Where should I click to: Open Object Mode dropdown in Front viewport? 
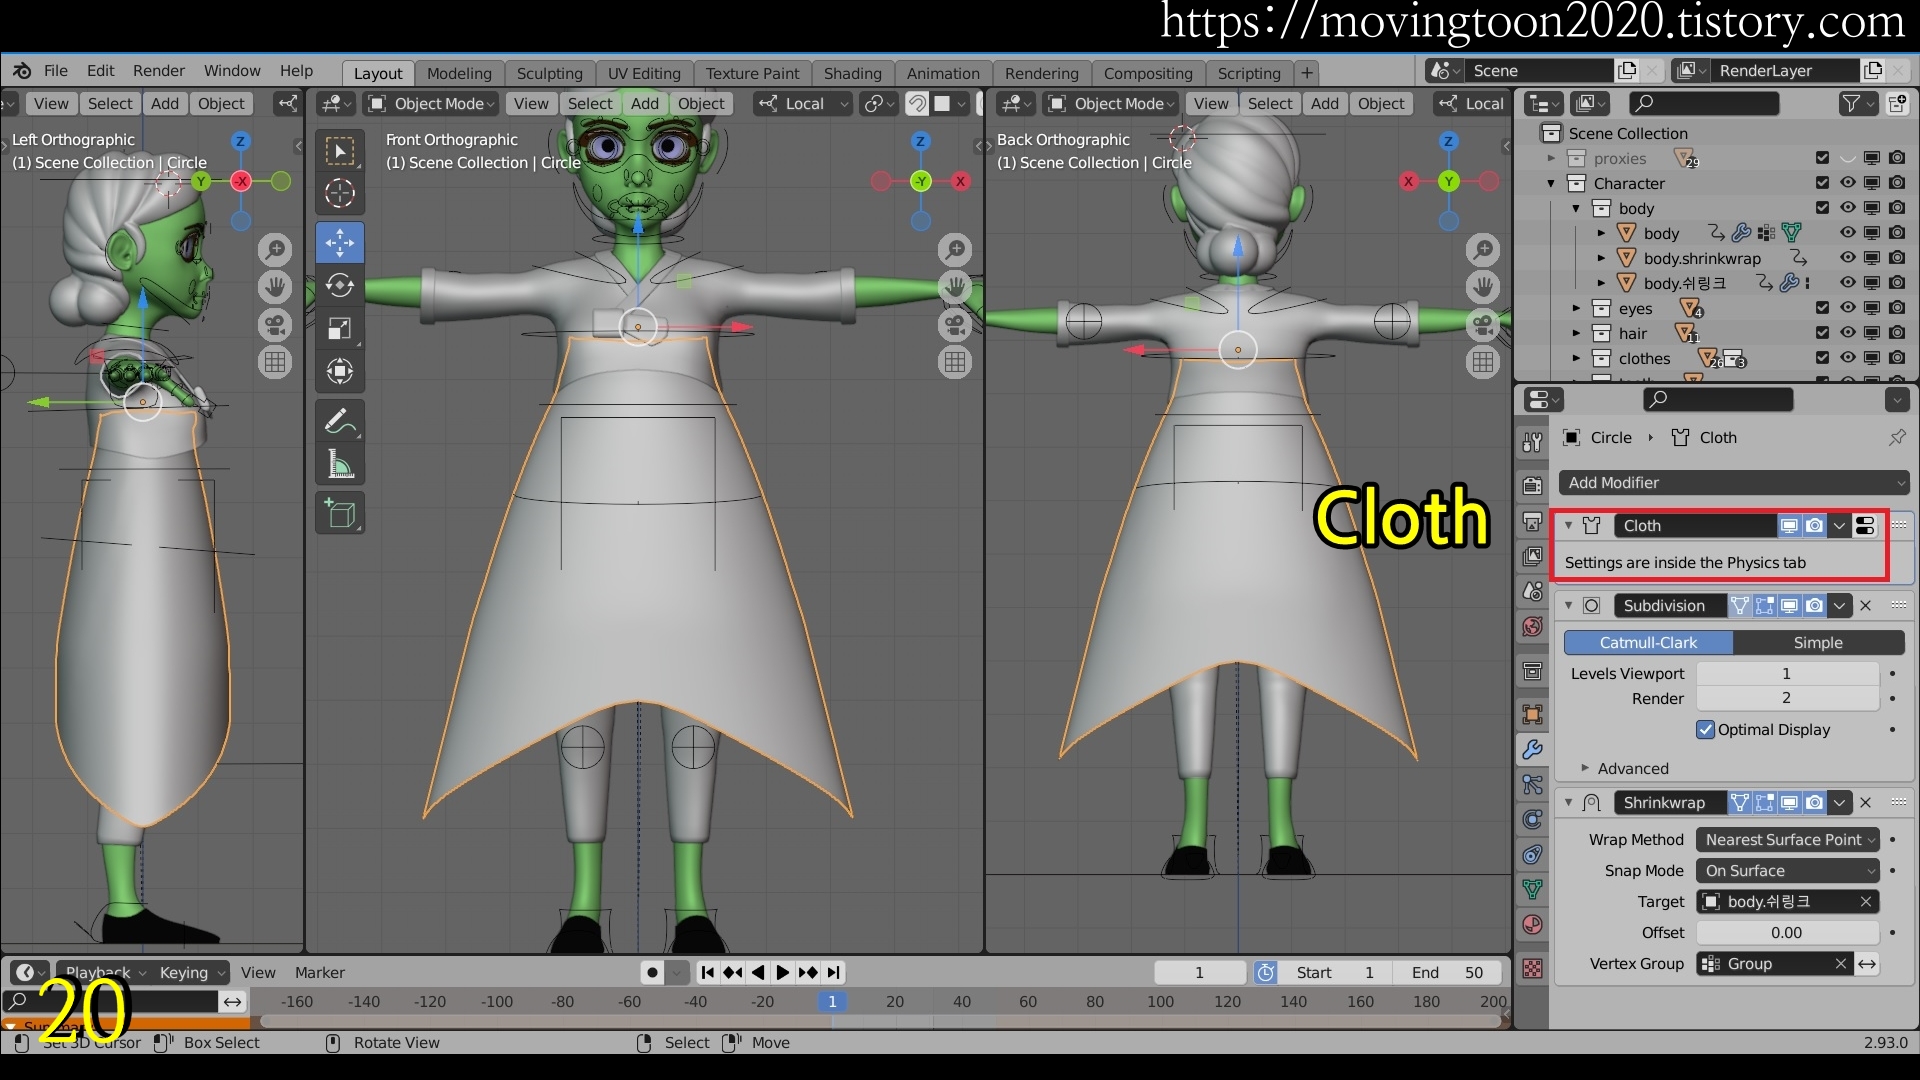click(x=433, y=104)
